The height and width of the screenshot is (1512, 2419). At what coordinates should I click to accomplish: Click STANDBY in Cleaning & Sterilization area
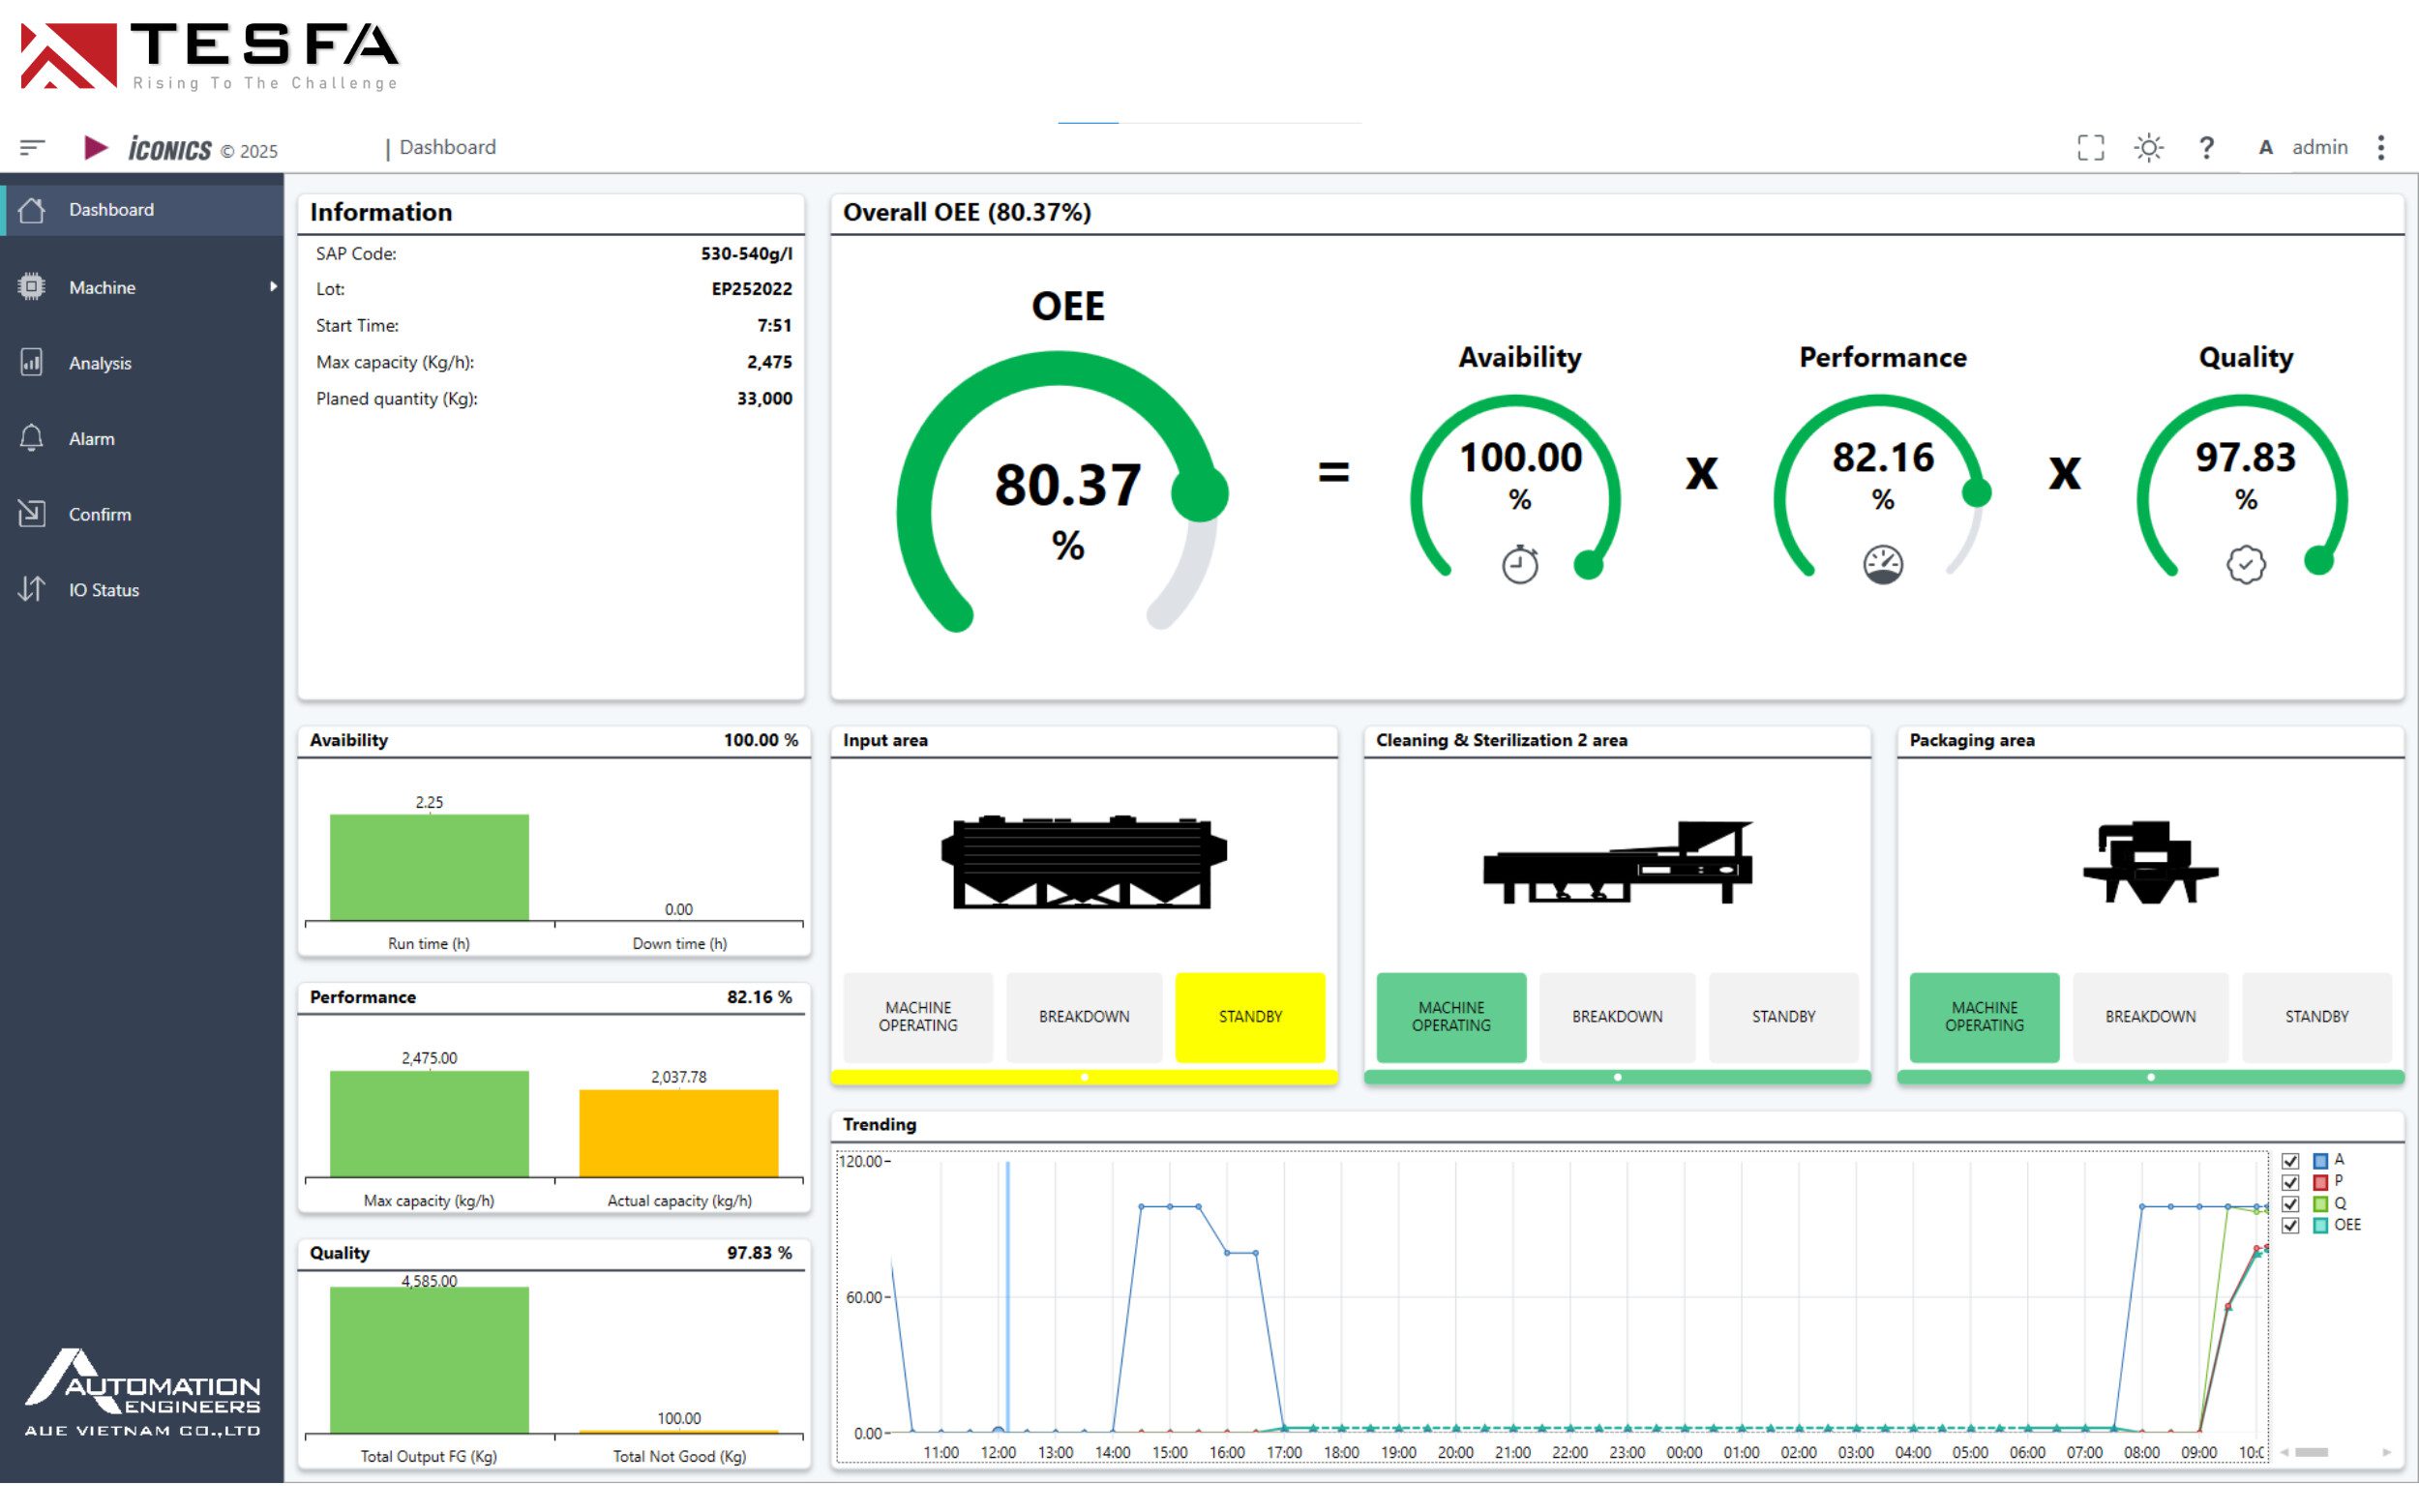pos(1783,1016)
